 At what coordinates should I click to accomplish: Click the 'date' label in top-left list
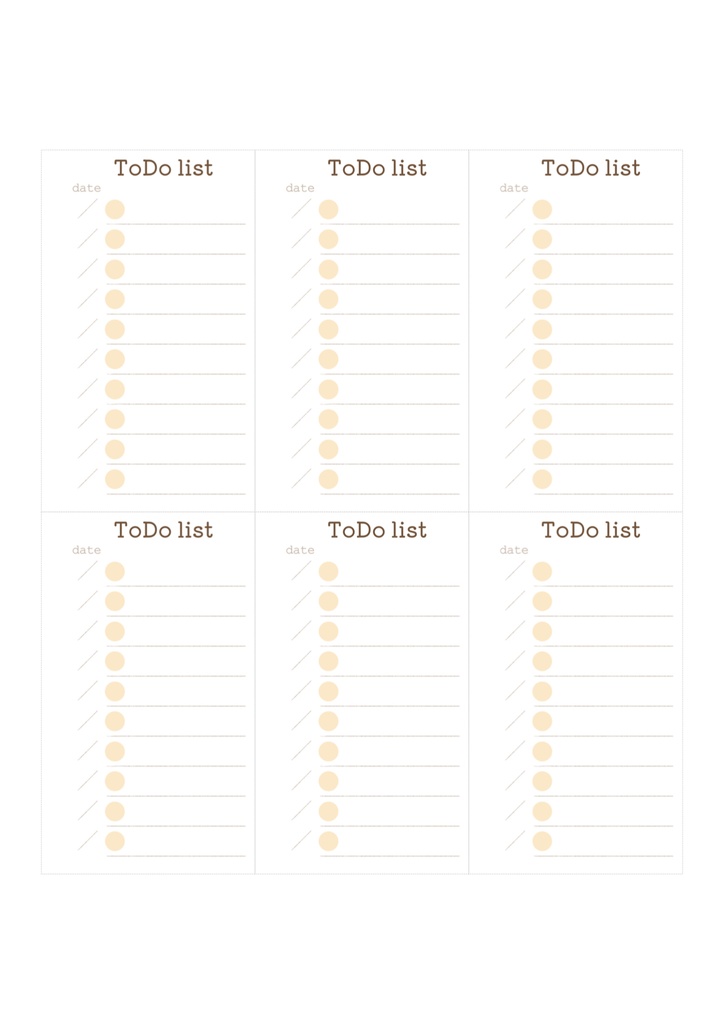[86, 188]
